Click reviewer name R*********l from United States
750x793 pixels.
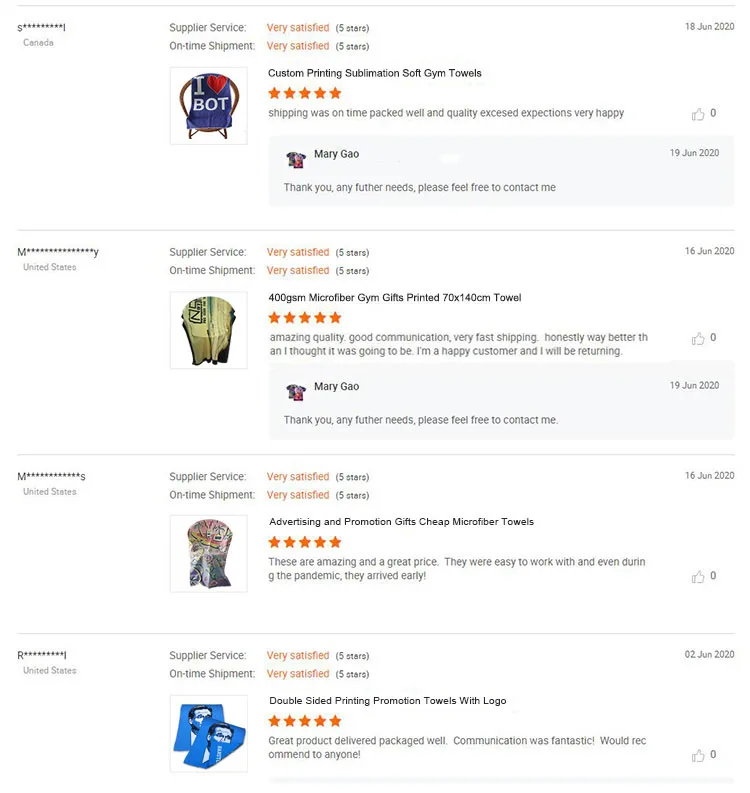(42, 655)
